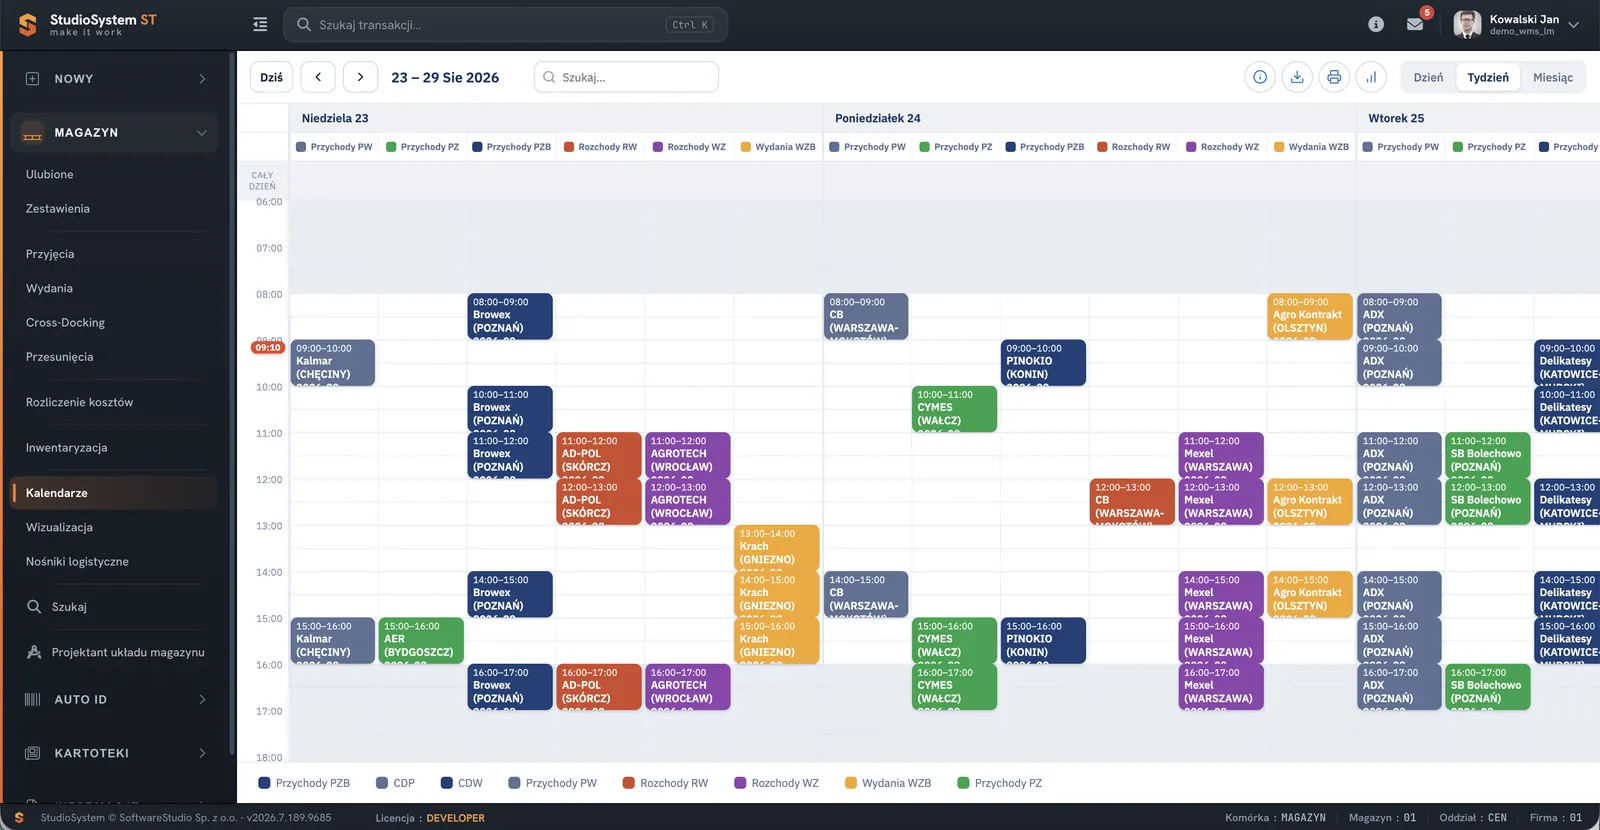The image size is (1600, 830).
Task: Print the calendar with the printer icon
Action: pos(1334,77)
